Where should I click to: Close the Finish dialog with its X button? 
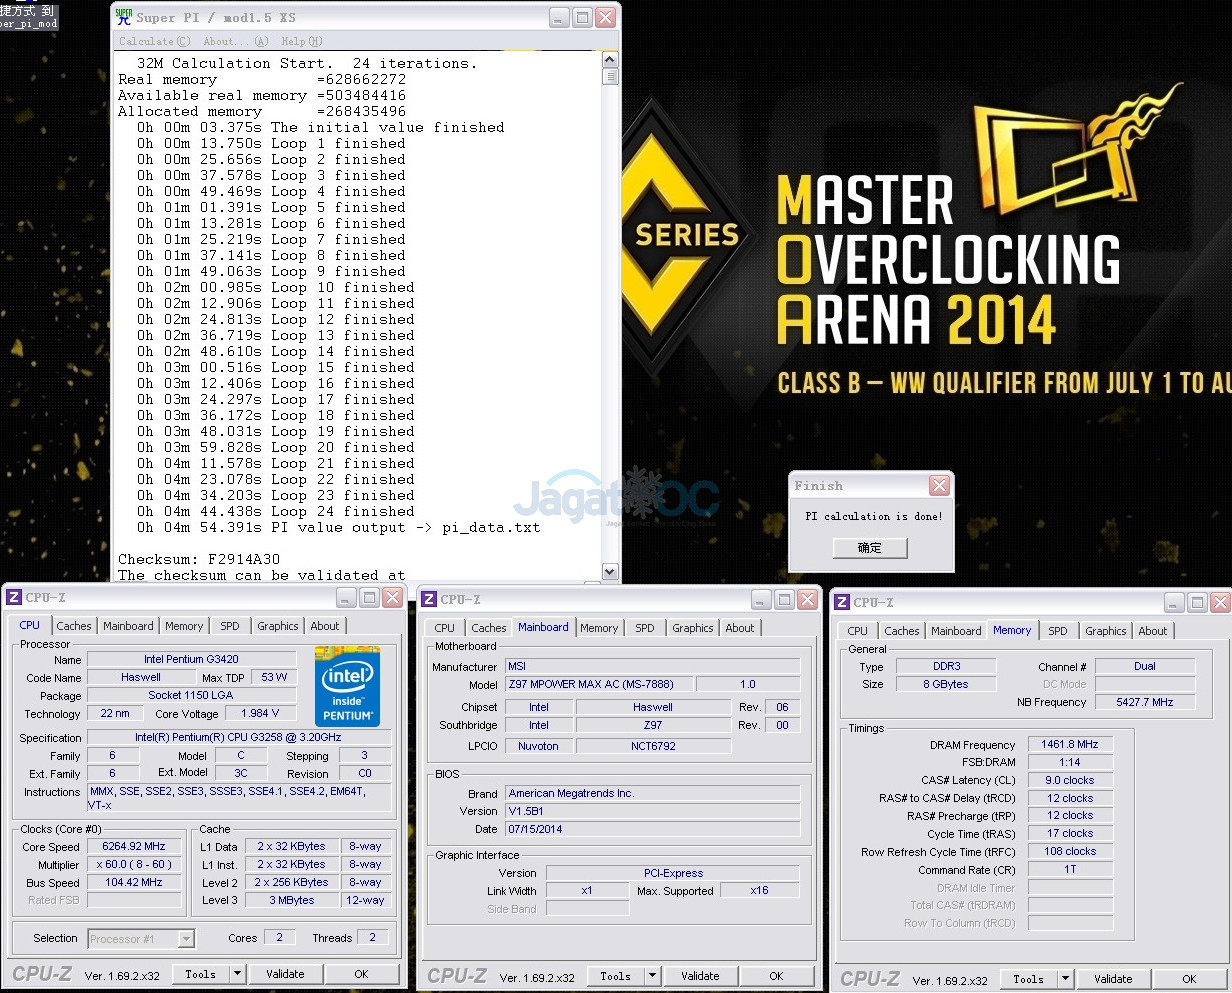pos(939,486)
